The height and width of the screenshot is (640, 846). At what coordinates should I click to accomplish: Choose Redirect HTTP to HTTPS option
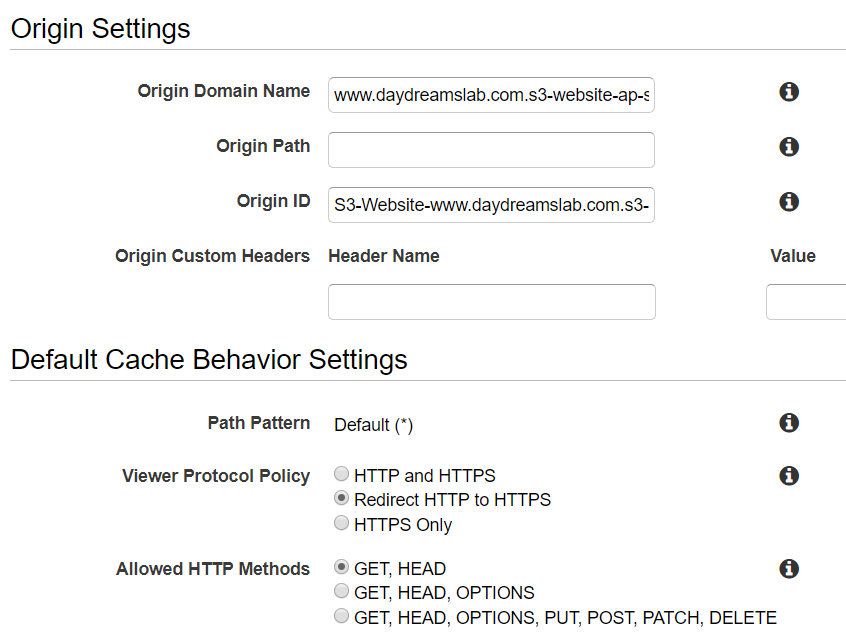coord(342,499)
